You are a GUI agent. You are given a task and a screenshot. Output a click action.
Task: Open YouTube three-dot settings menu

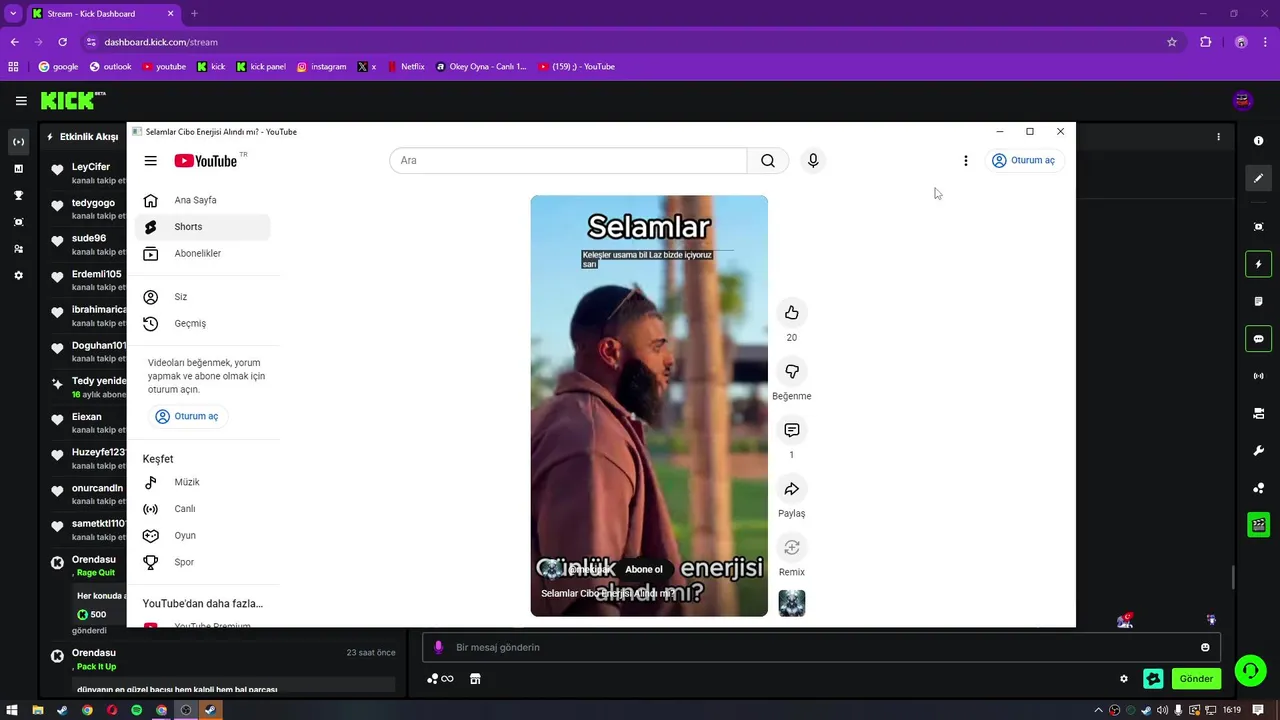(965, 160)
